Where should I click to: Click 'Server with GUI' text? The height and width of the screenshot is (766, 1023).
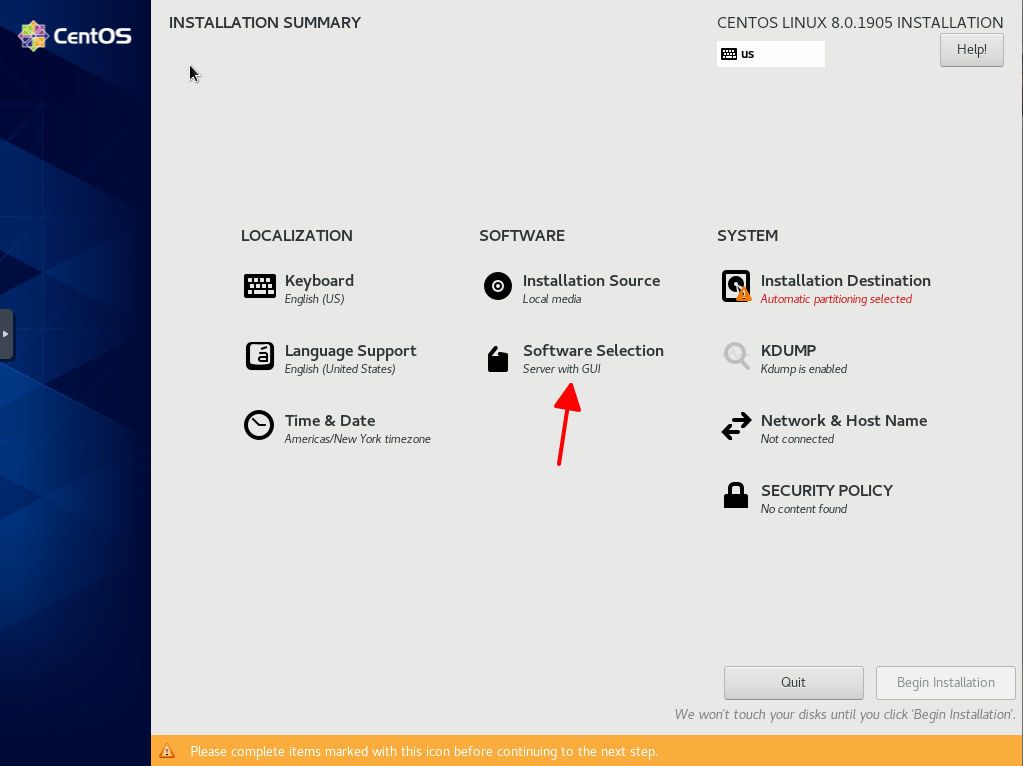(561, 369)
